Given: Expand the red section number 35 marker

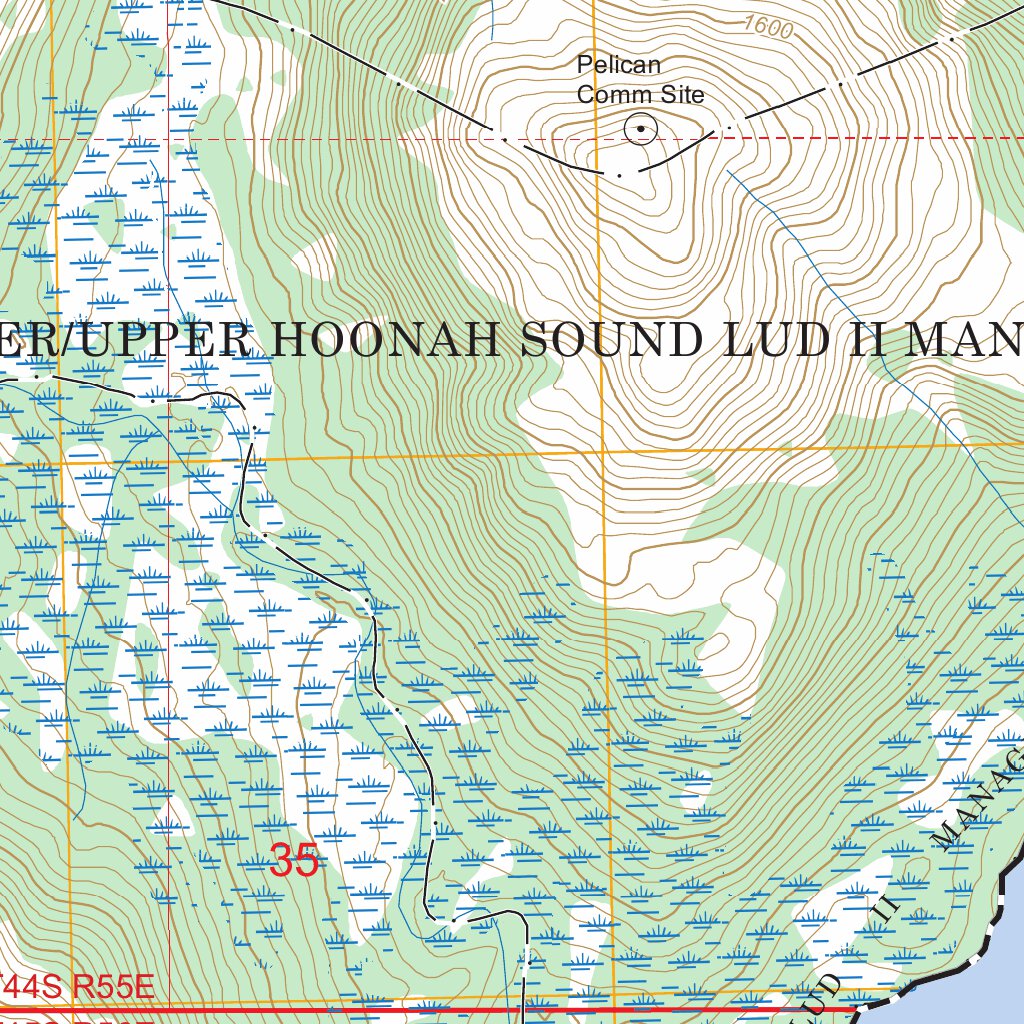Looking at the screenshot, I should click(x=293, y=861).
